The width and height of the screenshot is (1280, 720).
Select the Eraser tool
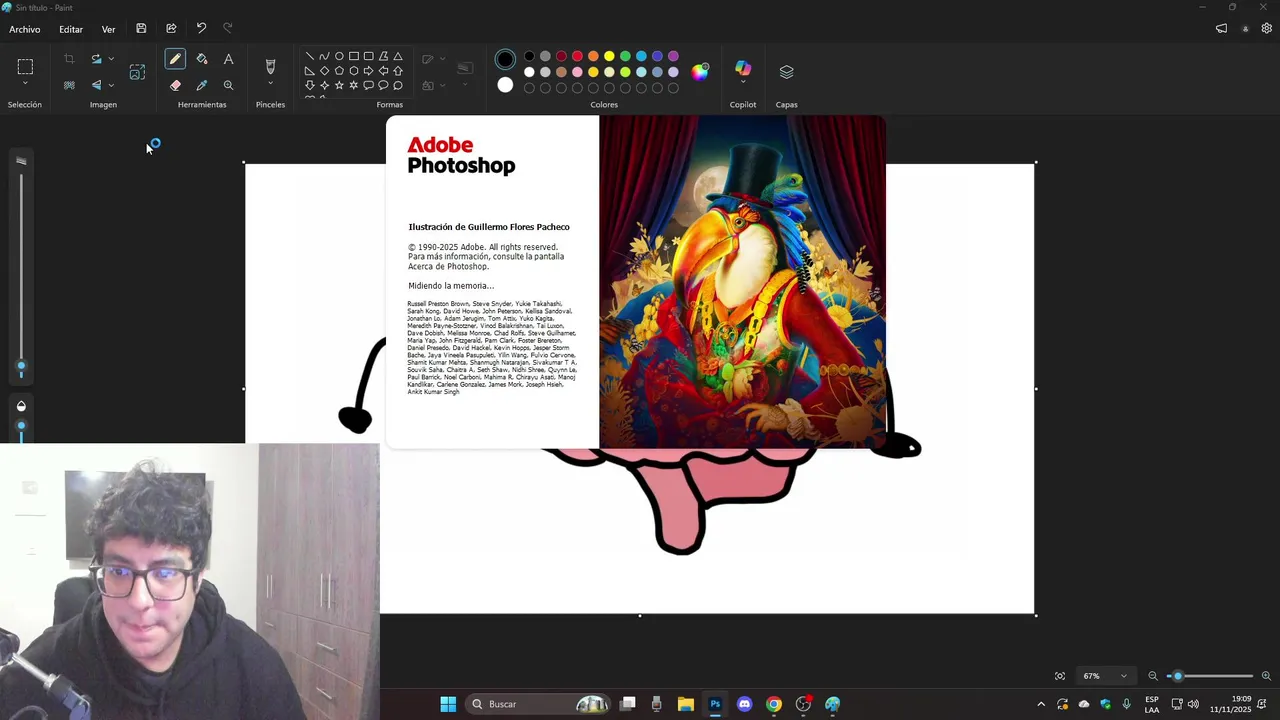[175, 86]
